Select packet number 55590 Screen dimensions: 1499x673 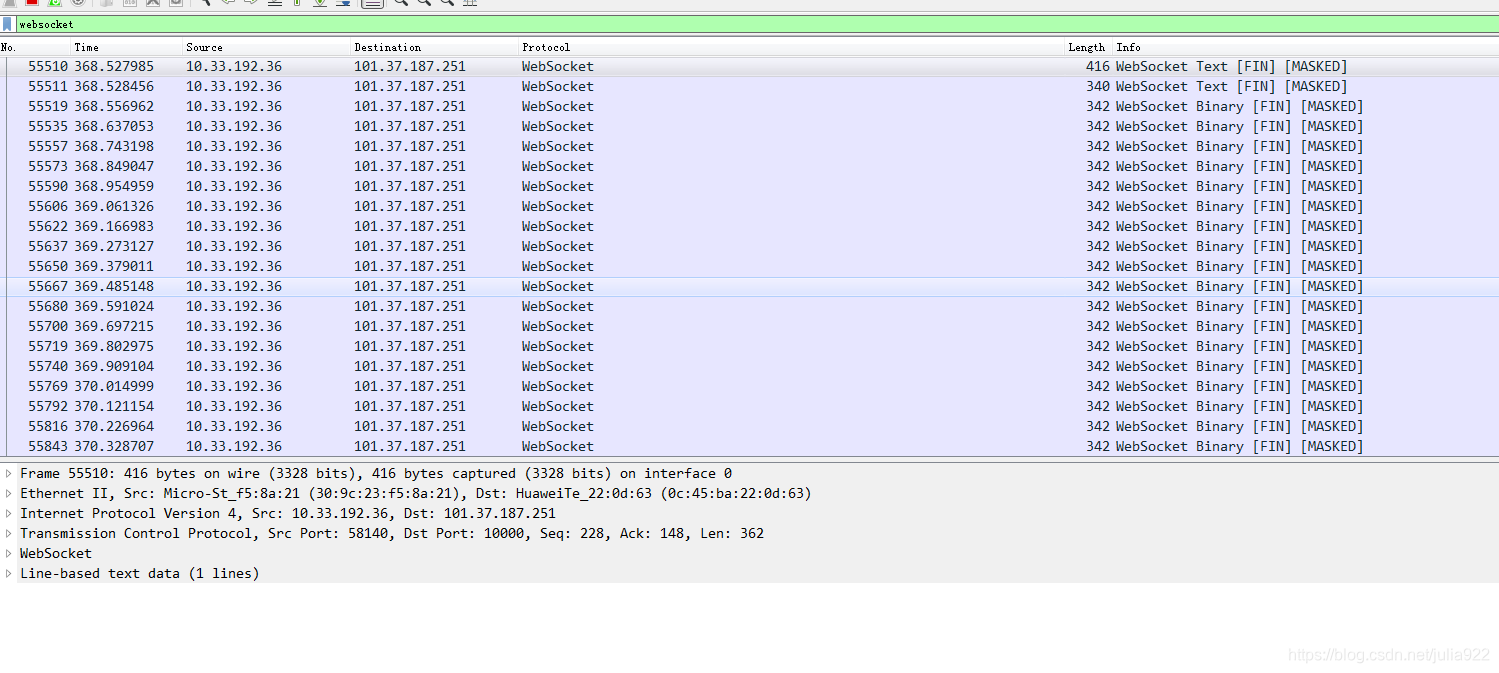click(749, 186)
